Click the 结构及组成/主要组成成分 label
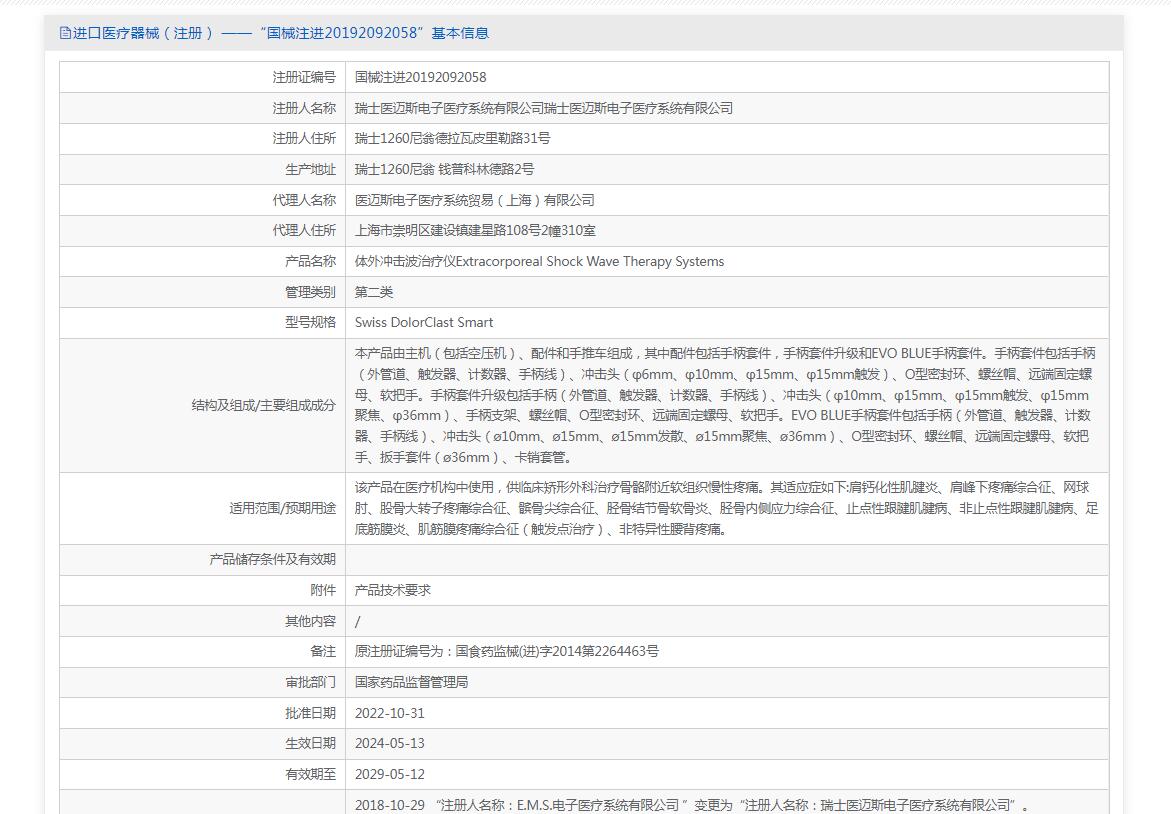This screenshot has width=1171, height=814. click(x=264, y=405)
